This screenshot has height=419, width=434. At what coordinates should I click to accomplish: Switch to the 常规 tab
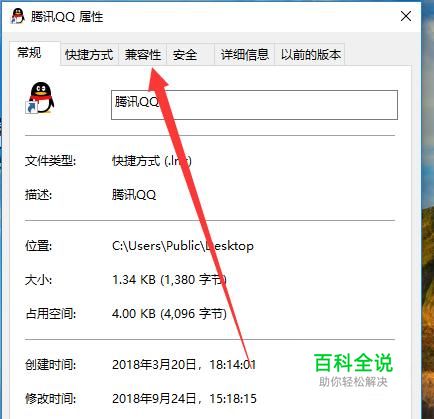pyautogui.click(x=29, y=53)
